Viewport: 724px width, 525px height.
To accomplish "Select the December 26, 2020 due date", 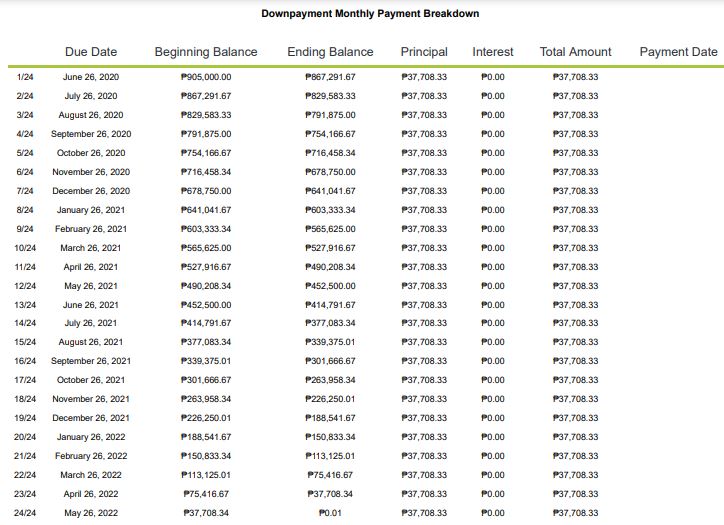I will coord(91,191).
